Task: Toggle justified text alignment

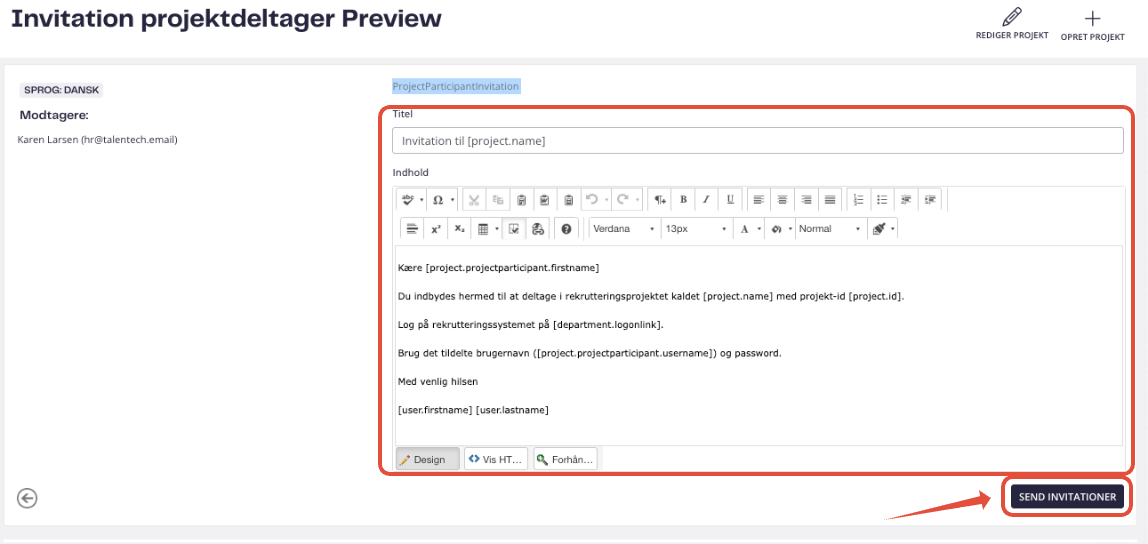Action: tap(830, 199)
